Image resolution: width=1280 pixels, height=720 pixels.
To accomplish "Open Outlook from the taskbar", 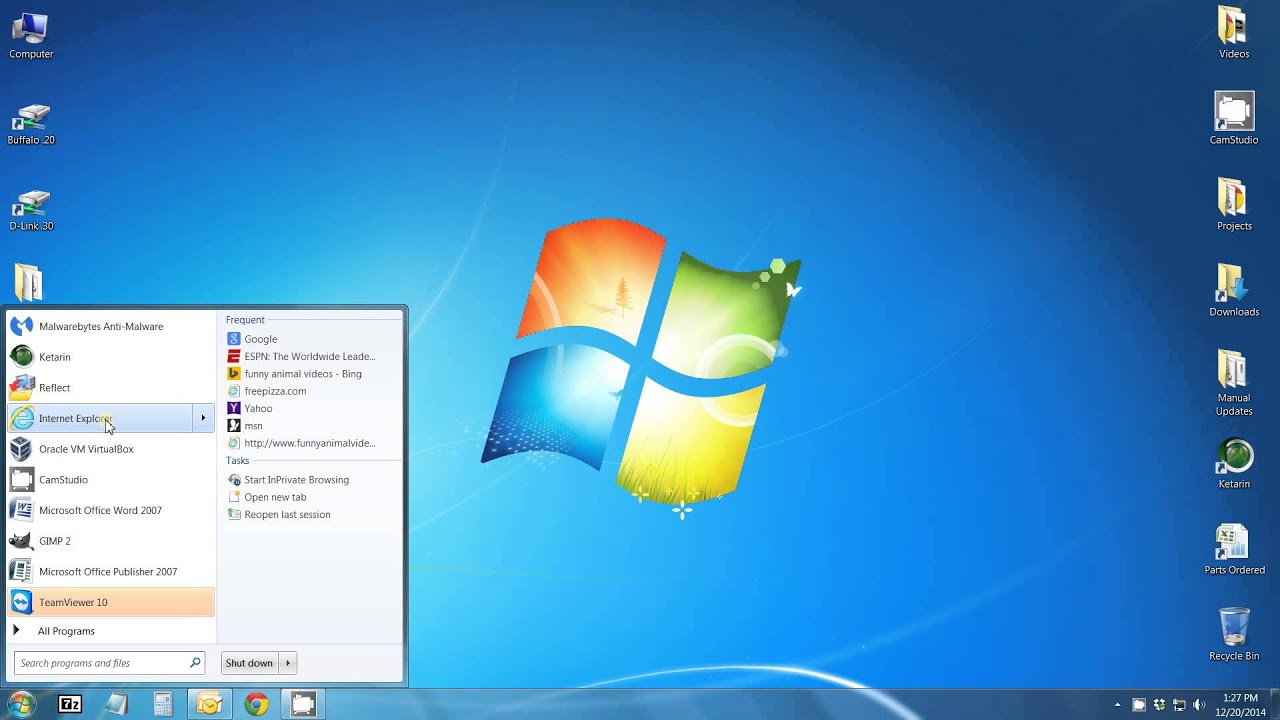I will pos(209,705).
